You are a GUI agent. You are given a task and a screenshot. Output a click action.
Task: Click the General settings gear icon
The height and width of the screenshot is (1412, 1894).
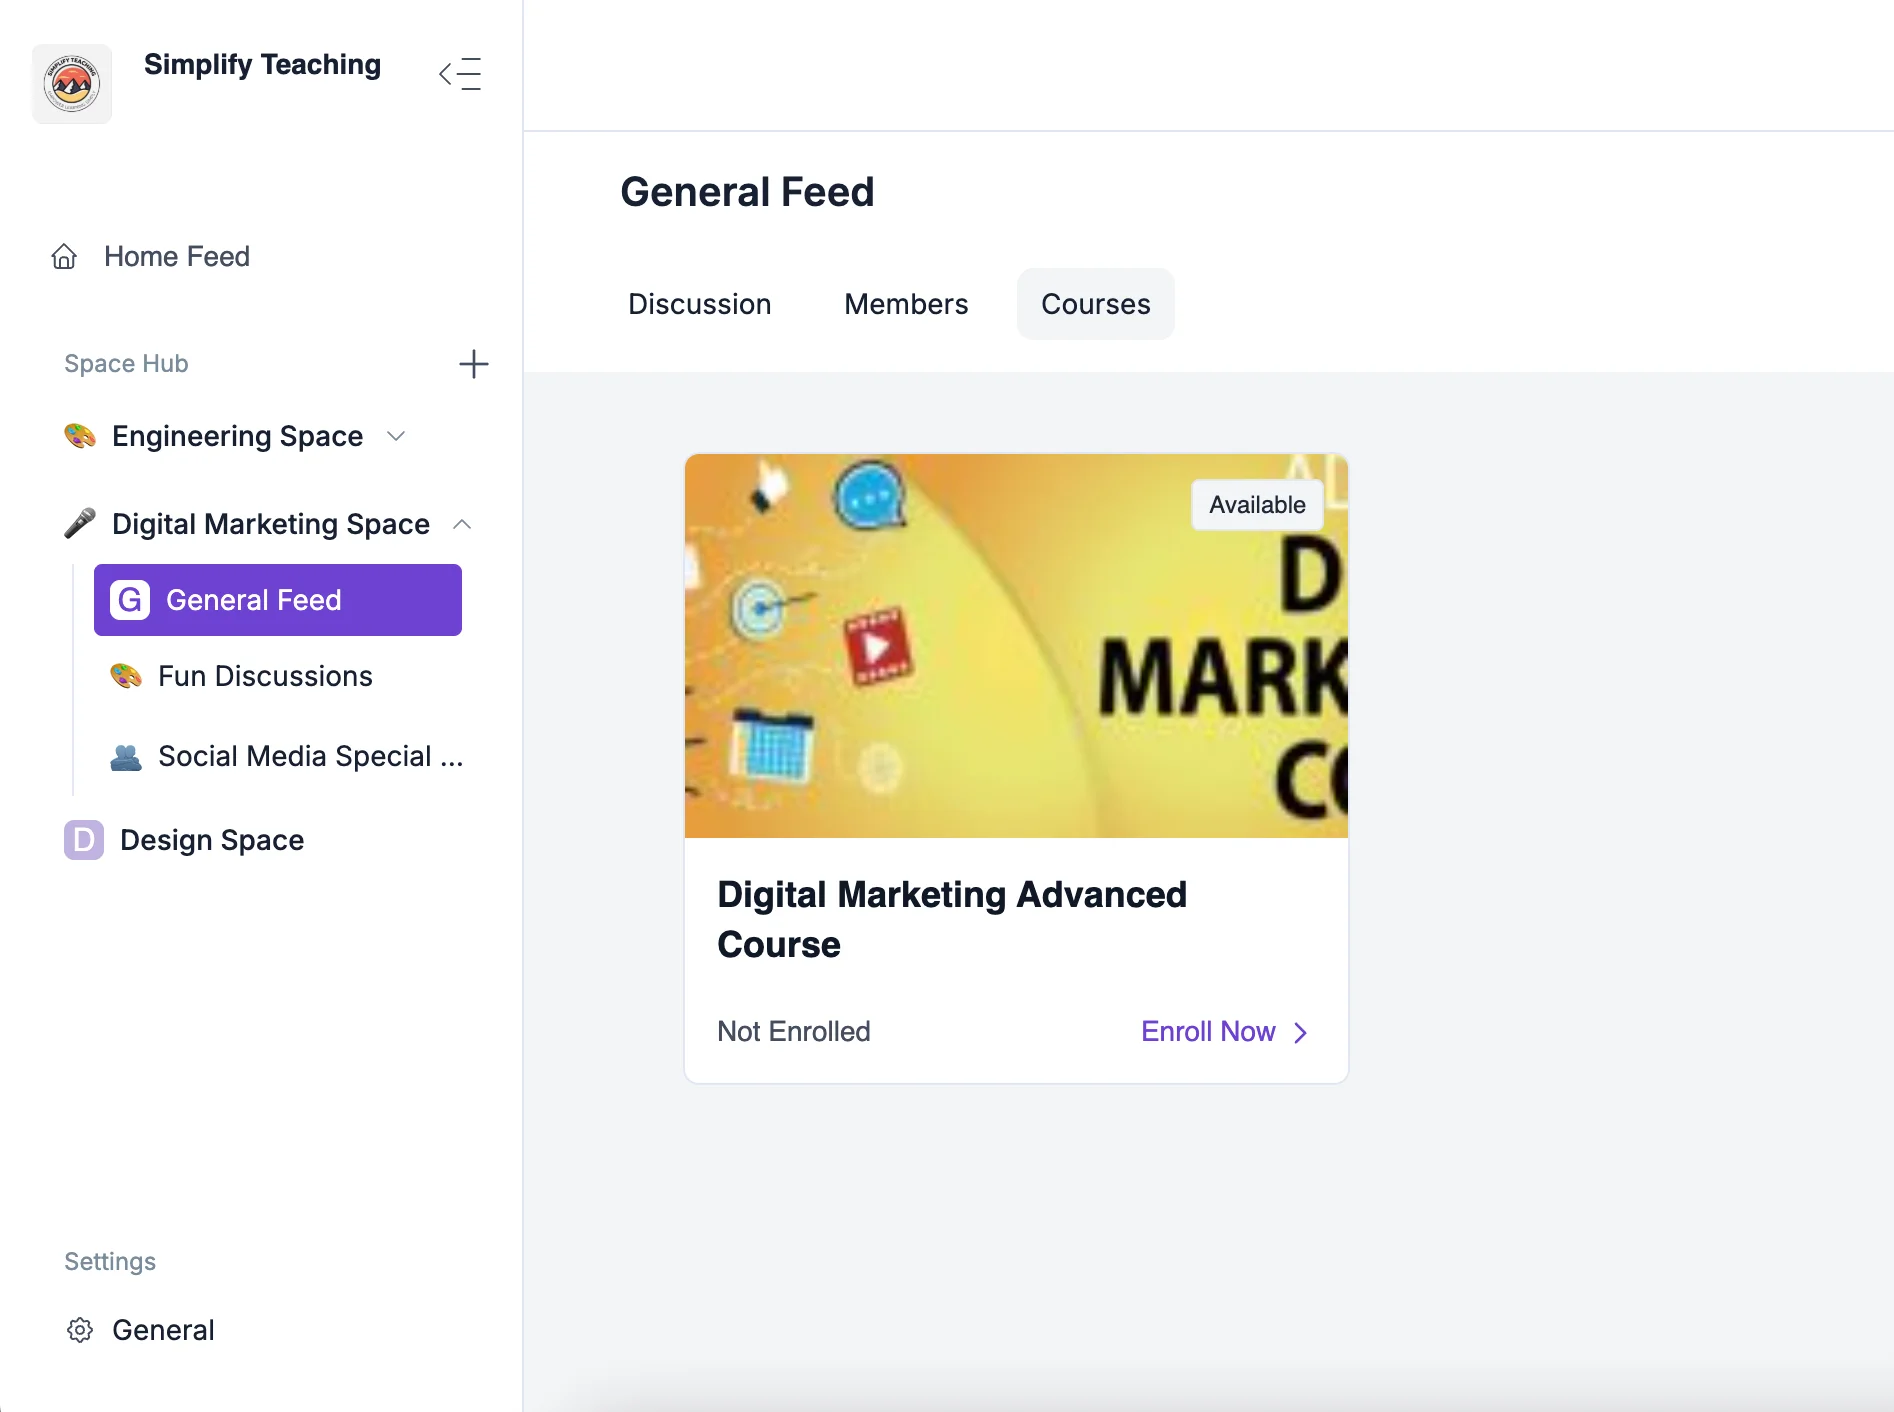point(80,1330)
